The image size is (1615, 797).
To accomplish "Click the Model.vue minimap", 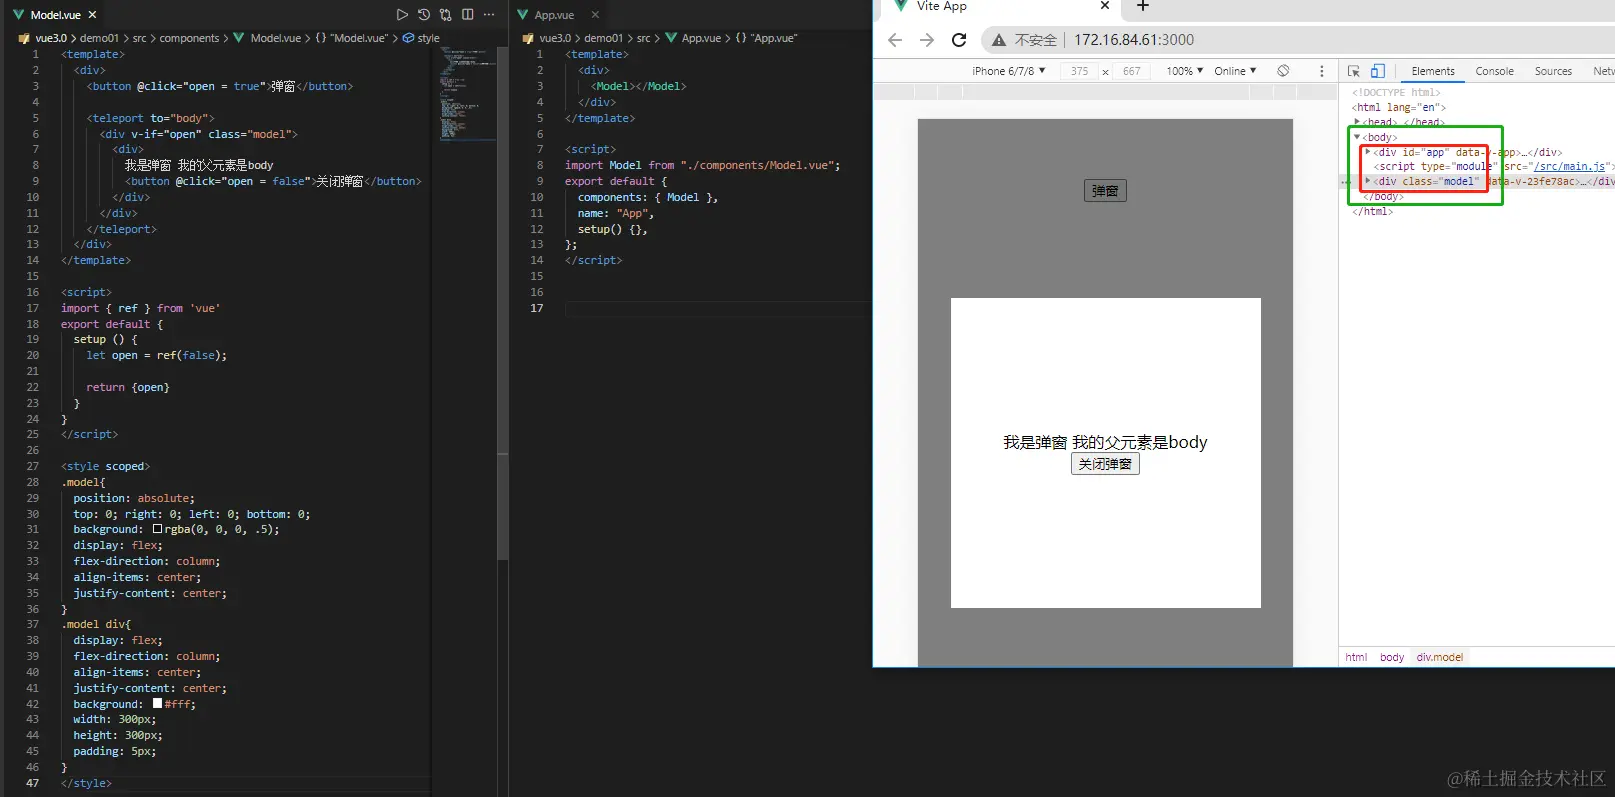I will tap(467, 94).
